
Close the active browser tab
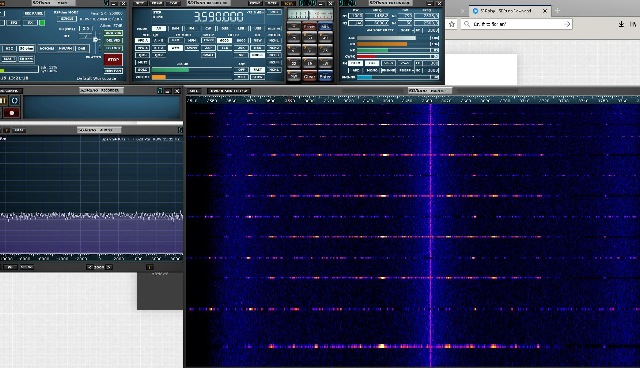click(x=545, y=11)
